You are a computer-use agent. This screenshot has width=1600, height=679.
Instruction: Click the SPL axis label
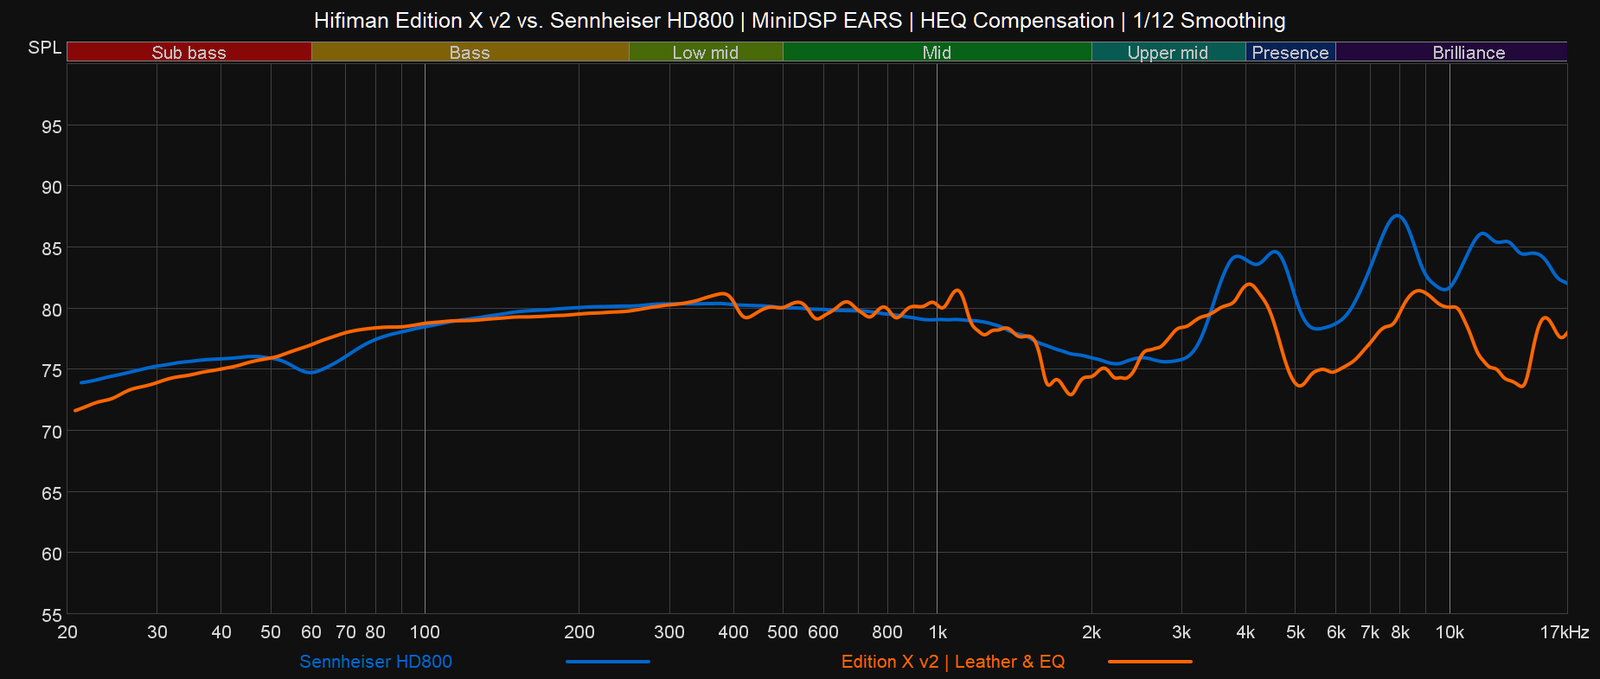click(44, 48)
